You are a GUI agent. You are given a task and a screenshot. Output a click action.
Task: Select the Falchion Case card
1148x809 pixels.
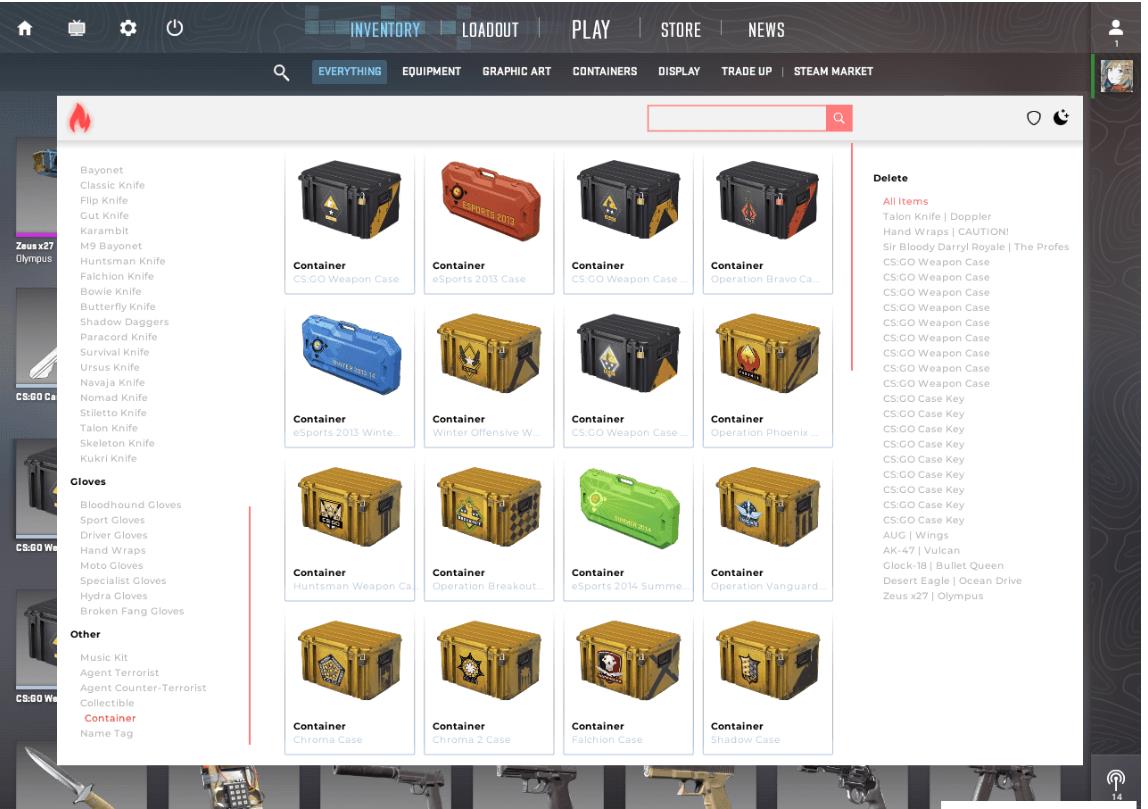click(x=628, y=684)
